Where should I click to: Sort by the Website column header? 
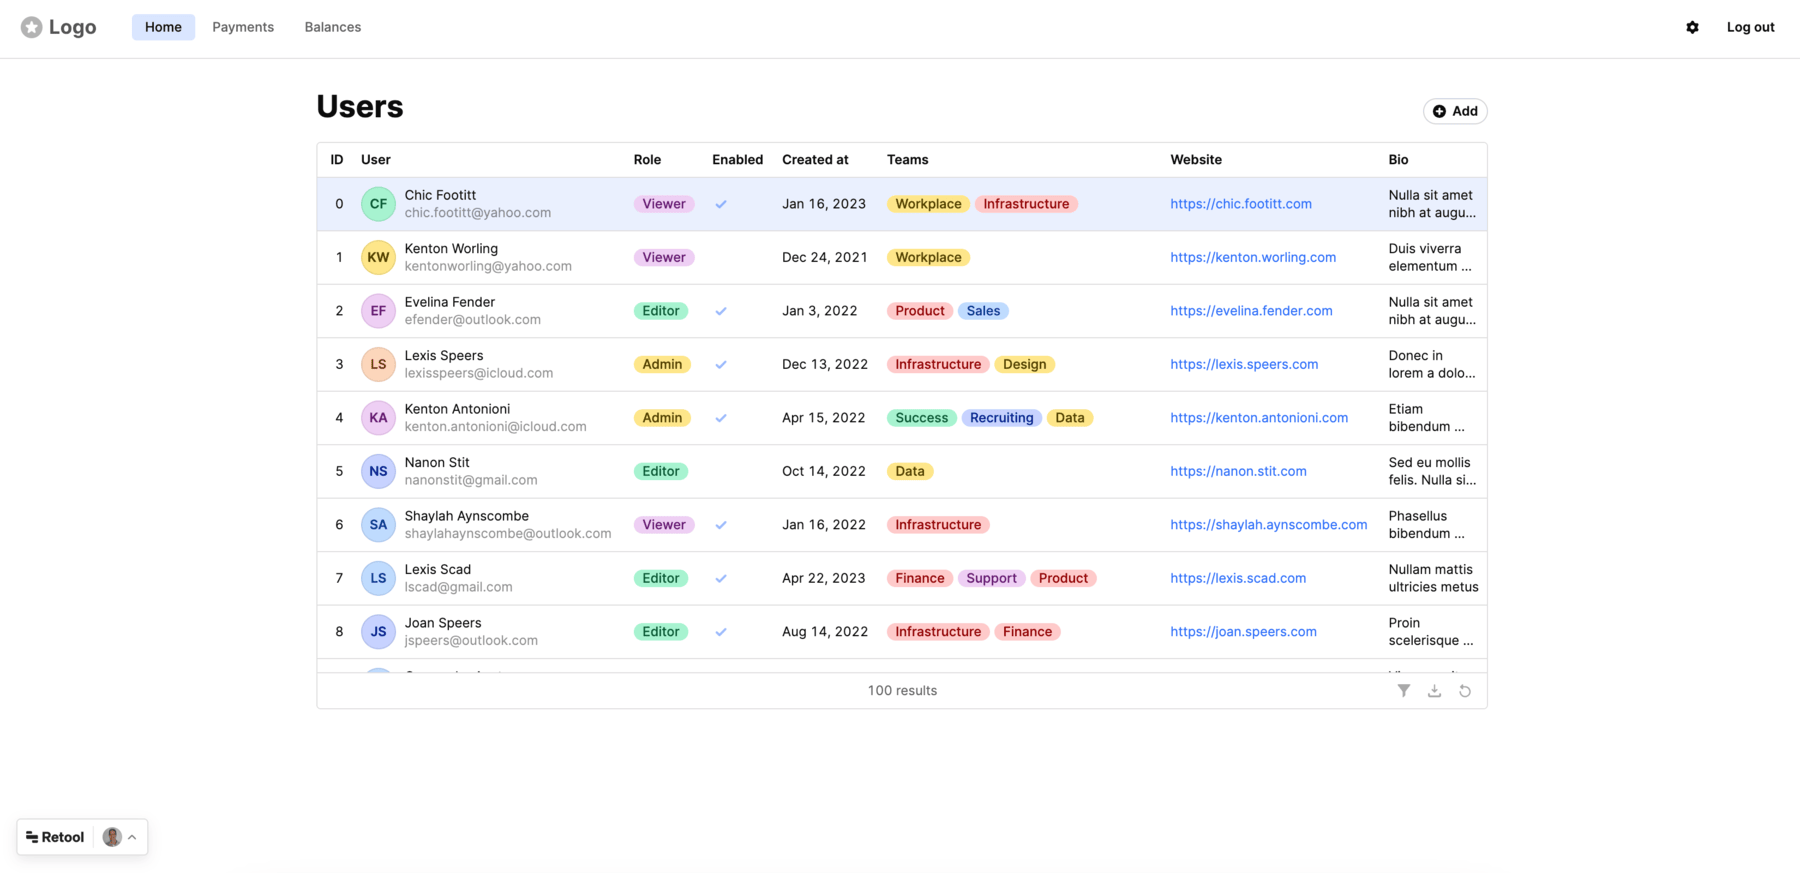[1196, 160]
